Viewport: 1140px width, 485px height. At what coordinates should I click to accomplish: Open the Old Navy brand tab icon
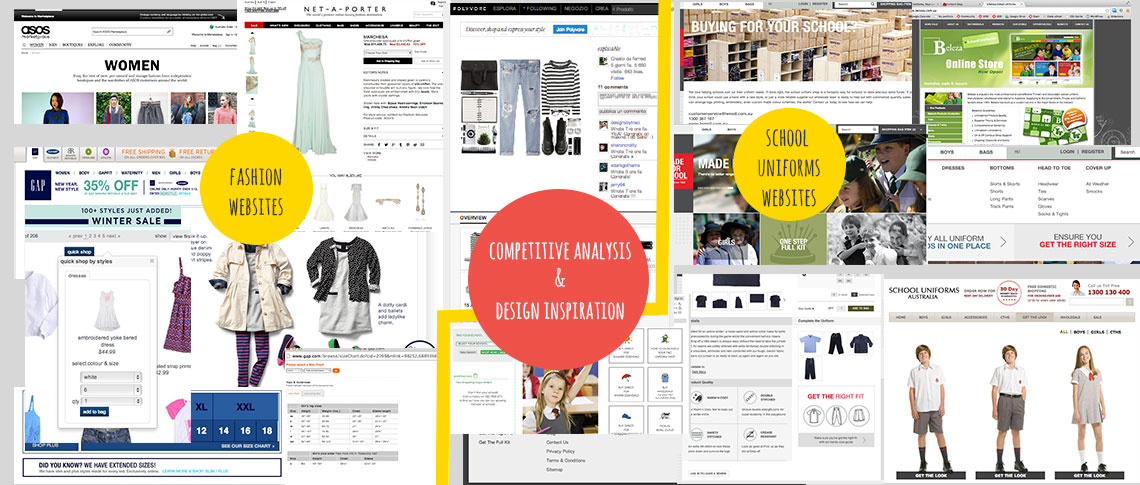point(53,154)
